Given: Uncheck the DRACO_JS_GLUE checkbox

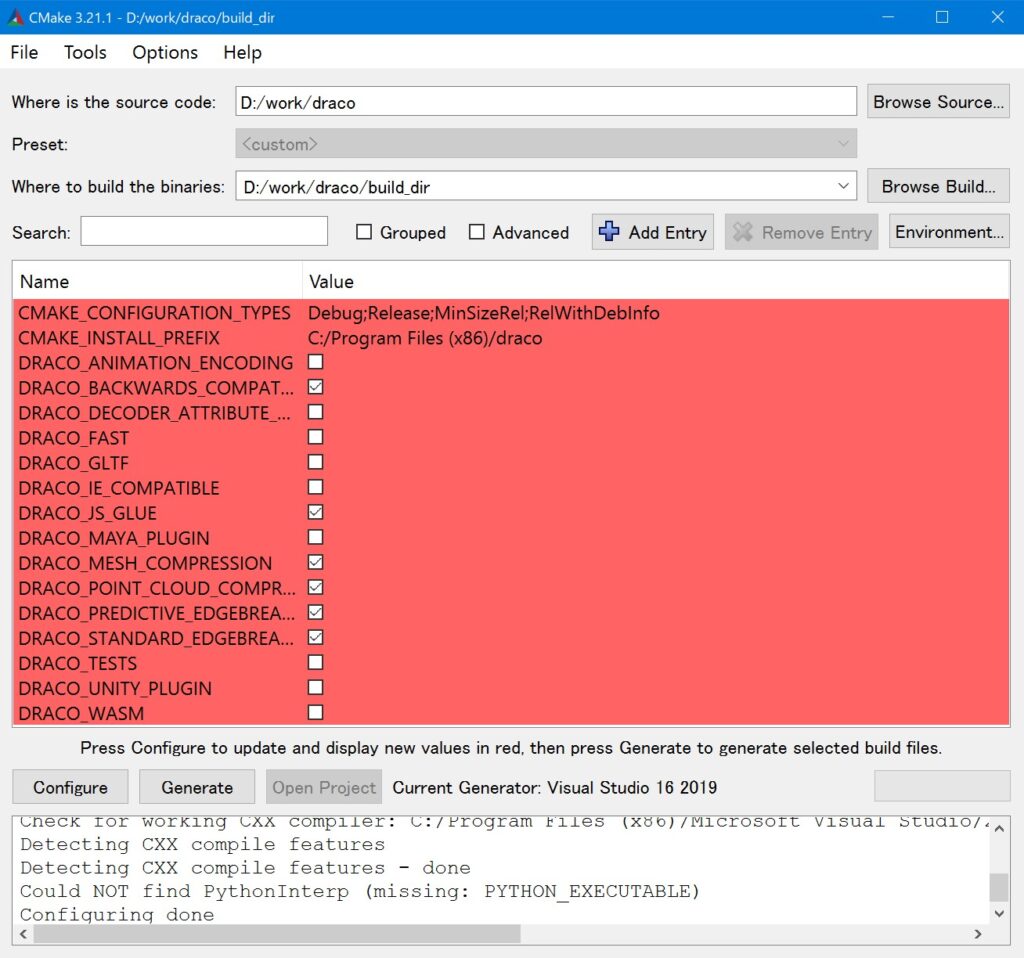Looking at the screenshot, I should point(315,512).
